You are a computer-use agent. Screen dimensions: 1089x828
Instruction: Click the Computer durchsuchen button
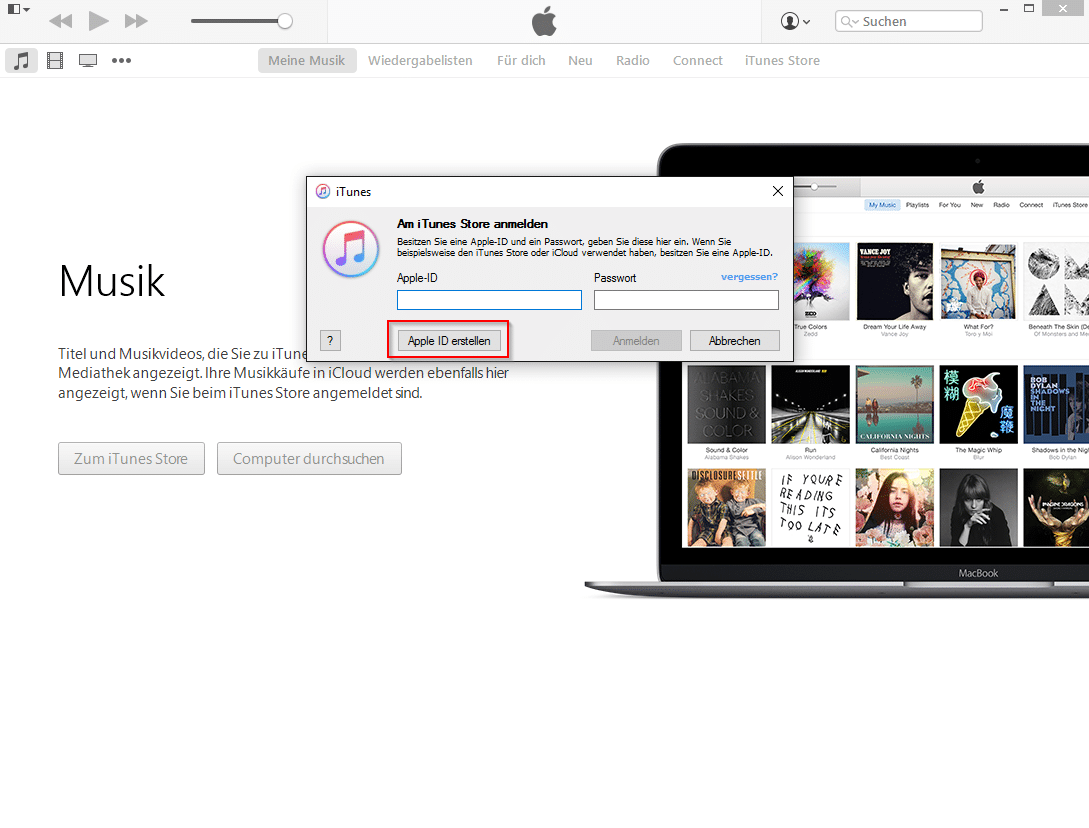coord(309,458)
